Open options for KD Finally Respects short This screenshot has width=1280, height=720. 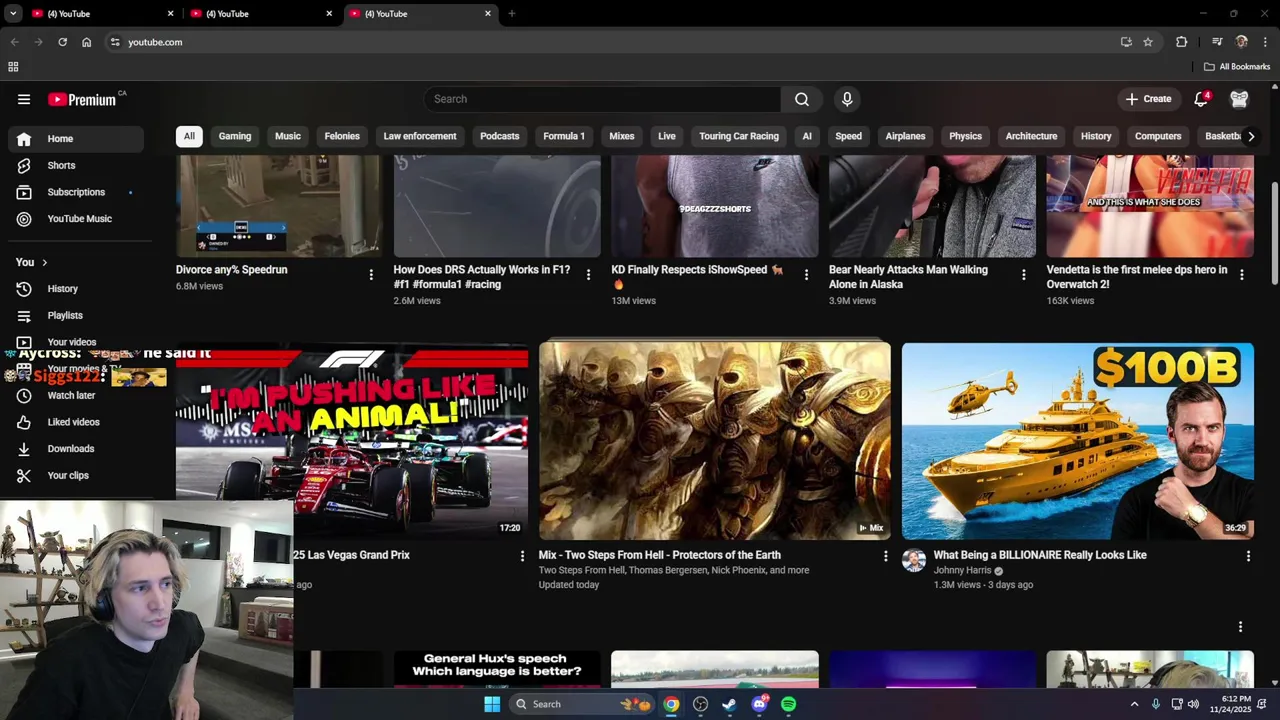pos(806,275)
